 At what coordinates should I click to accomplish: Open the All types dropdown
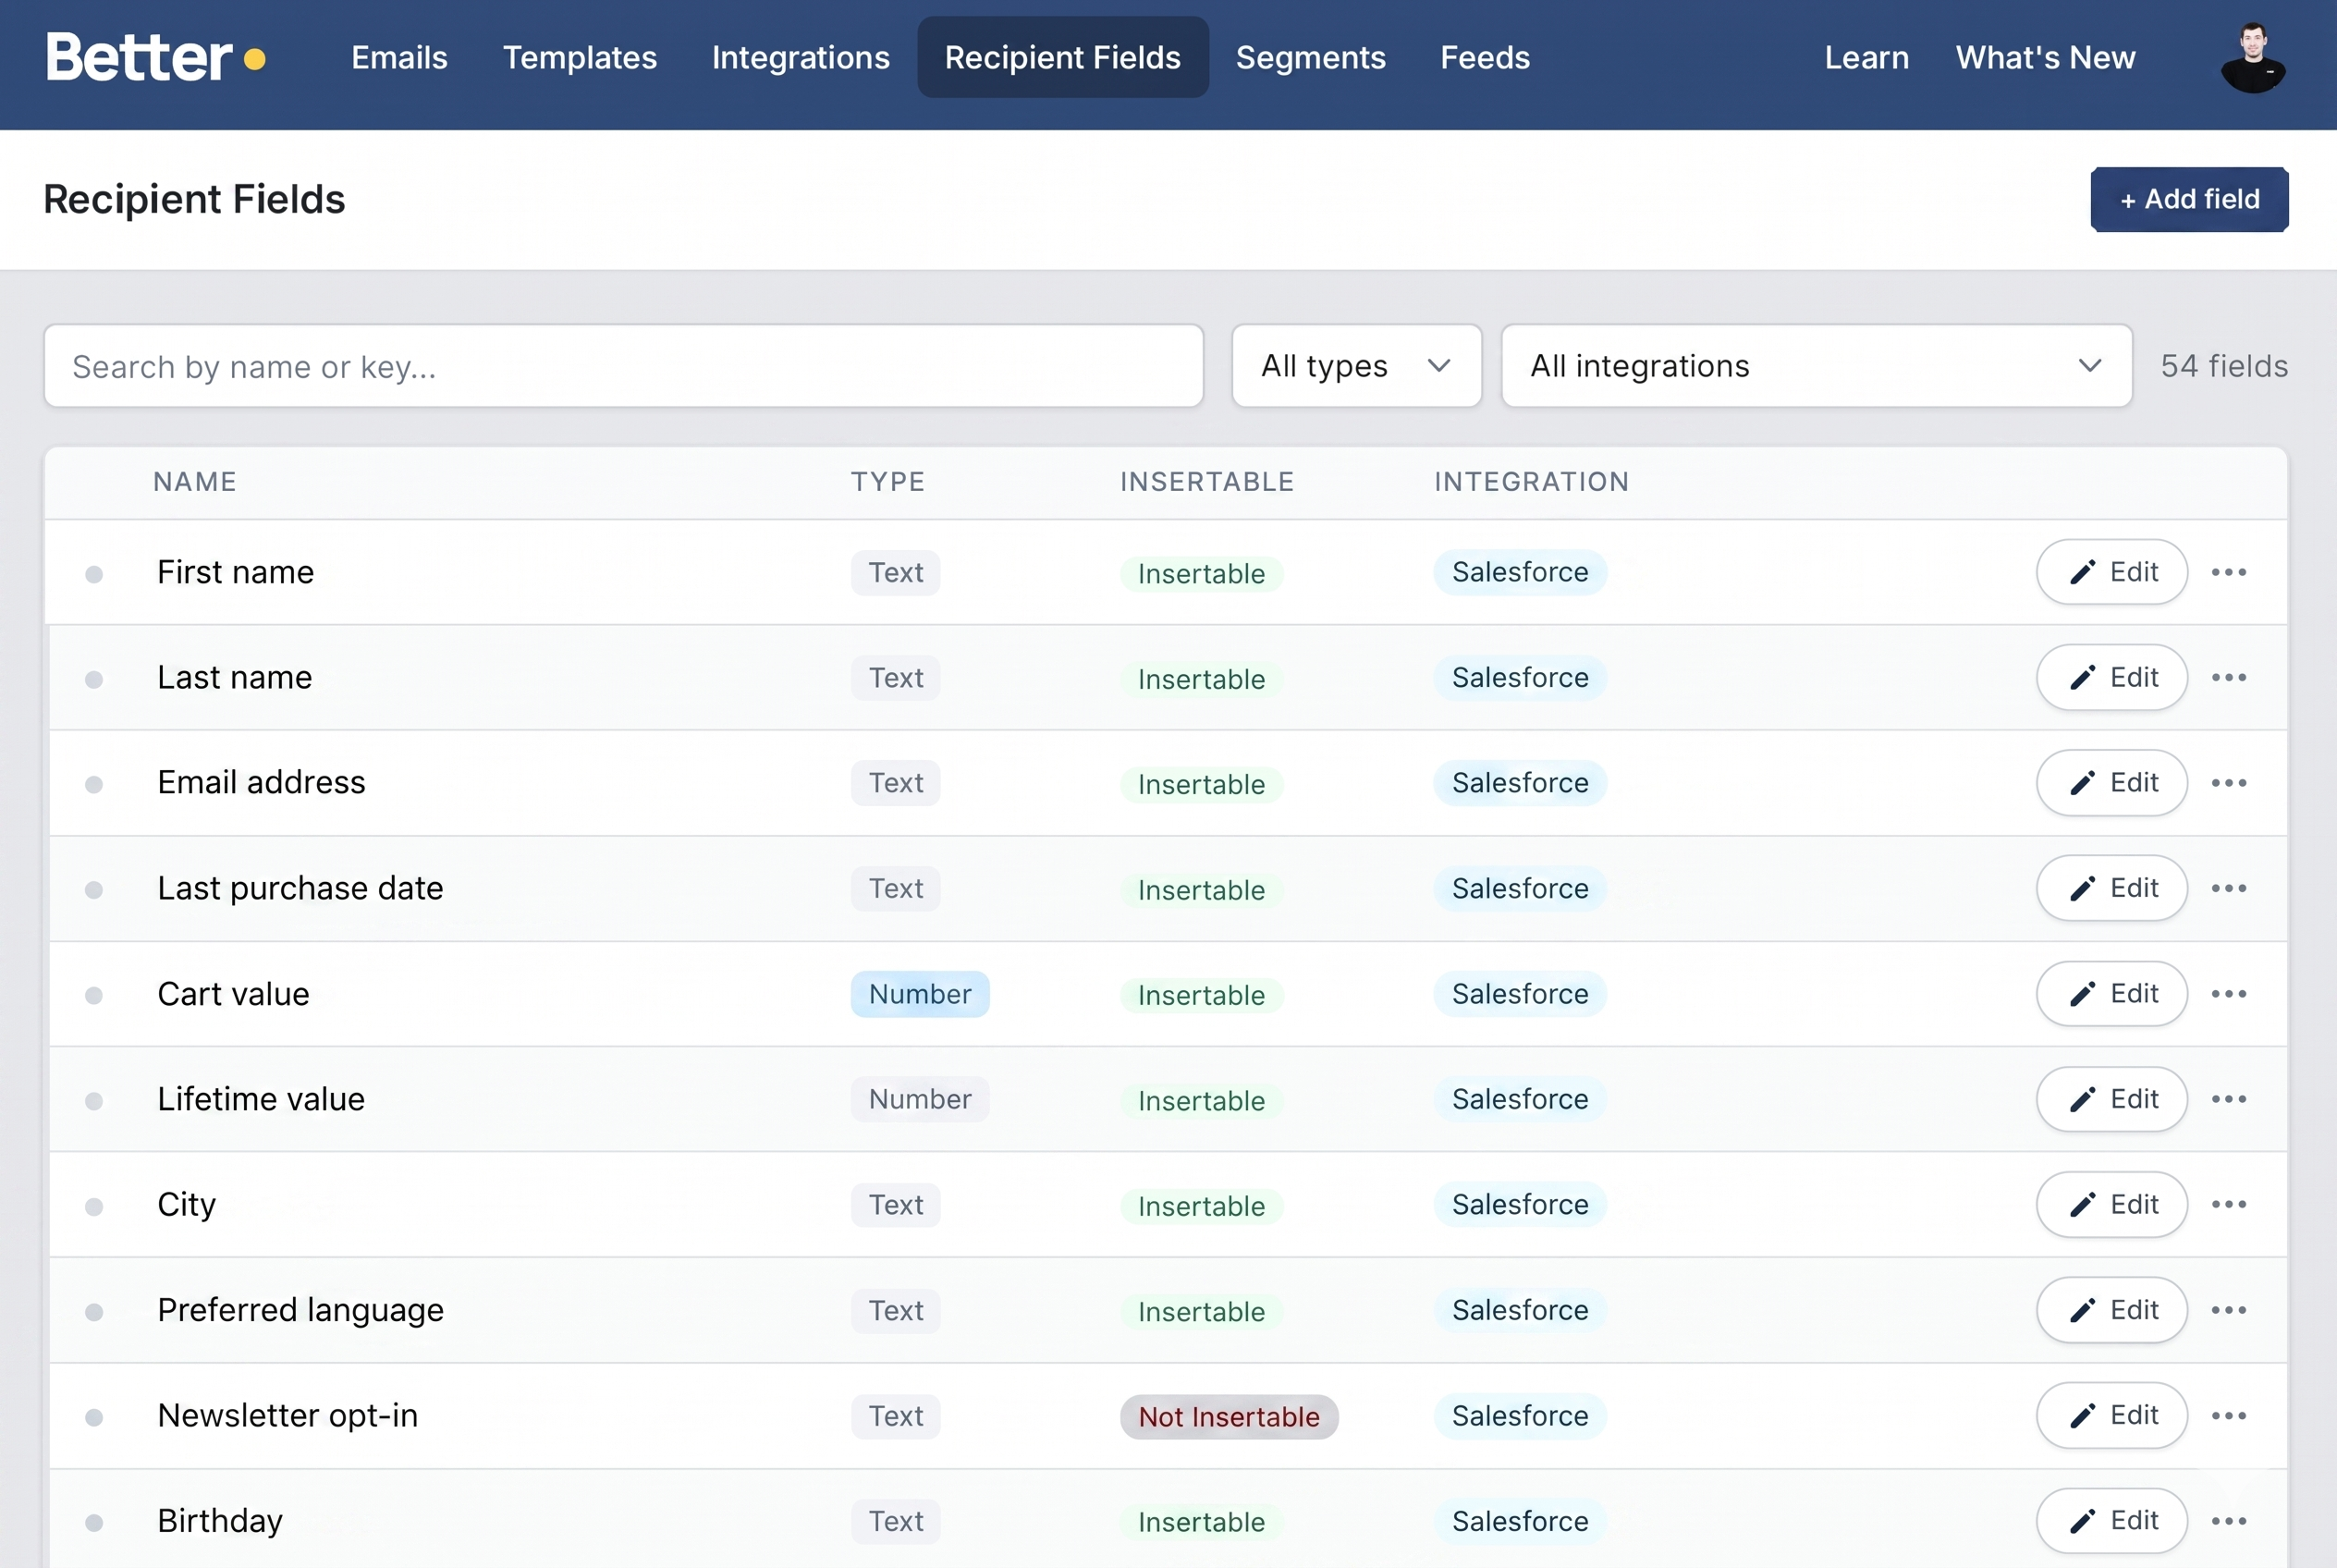click(x=1356, y=366)
